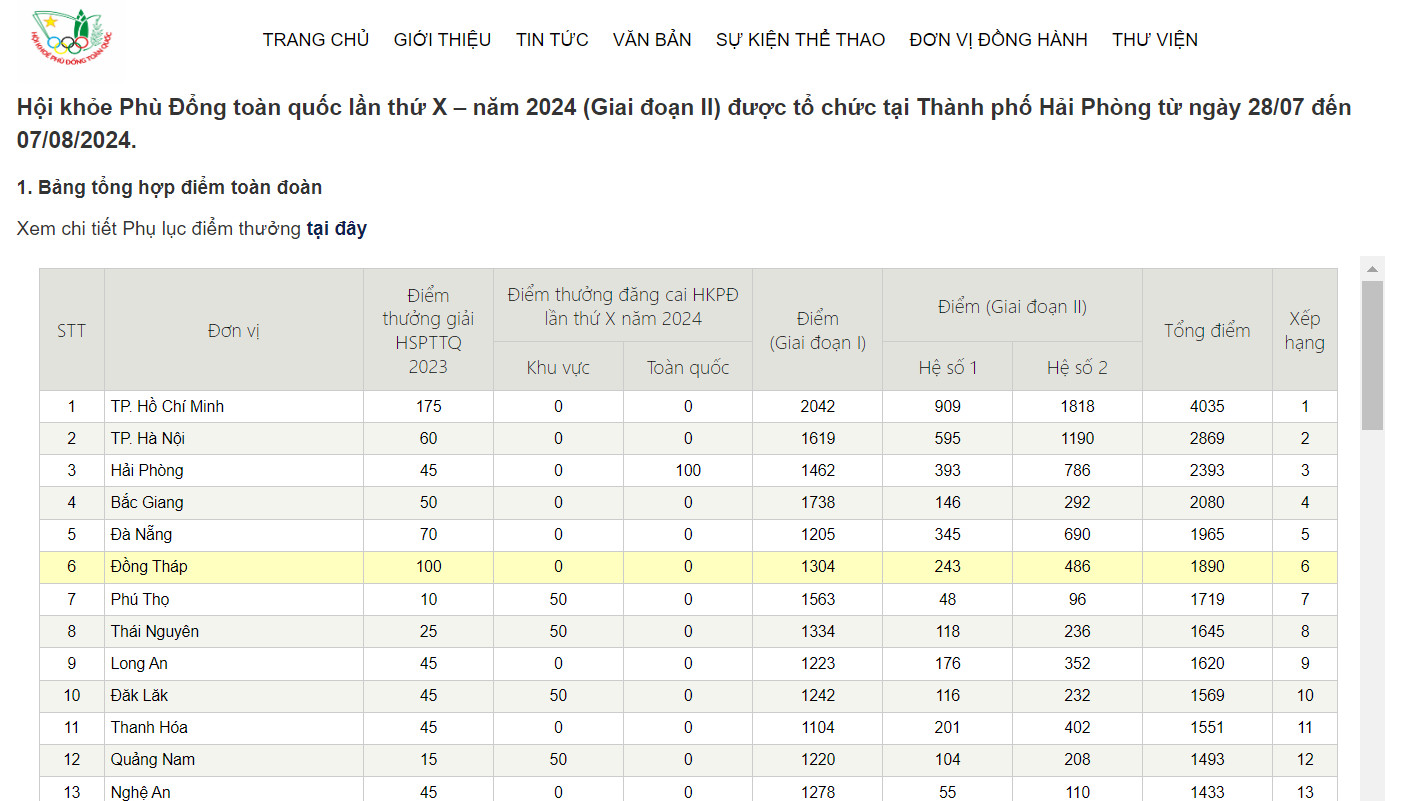Screen dimensions: 1403x801
Task: Click TP. Hà Nội total score 2869
Action: (x=1207, y=438)
